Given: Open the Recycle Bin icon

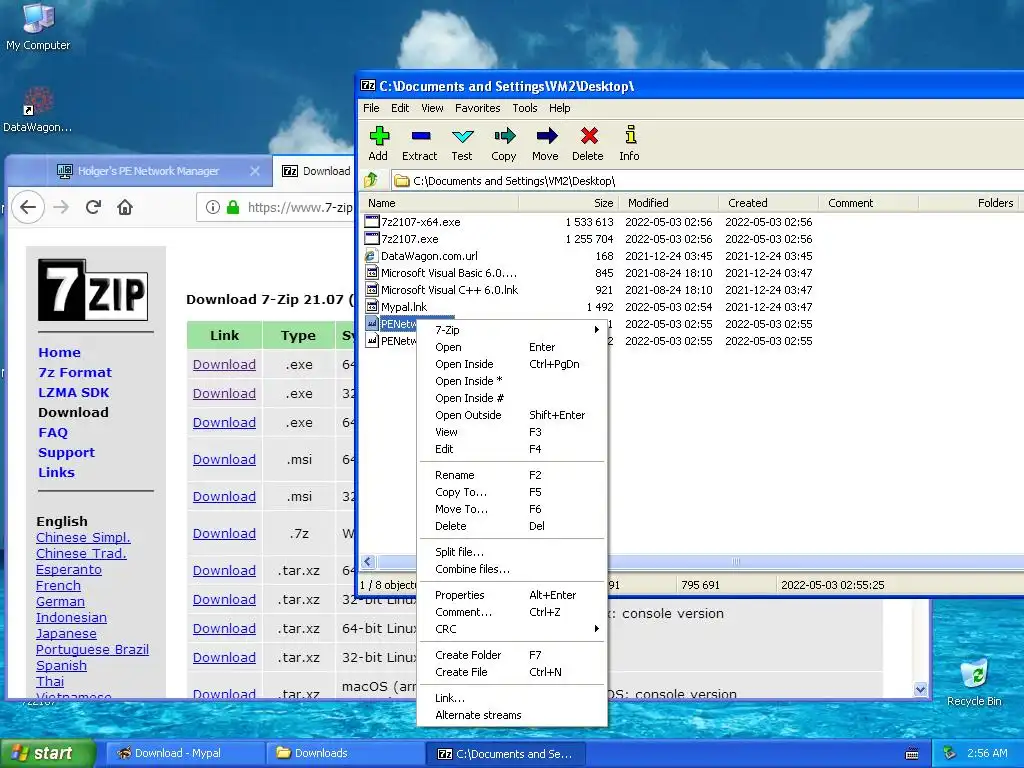Looking at the screenshot, I should [974, 674].
